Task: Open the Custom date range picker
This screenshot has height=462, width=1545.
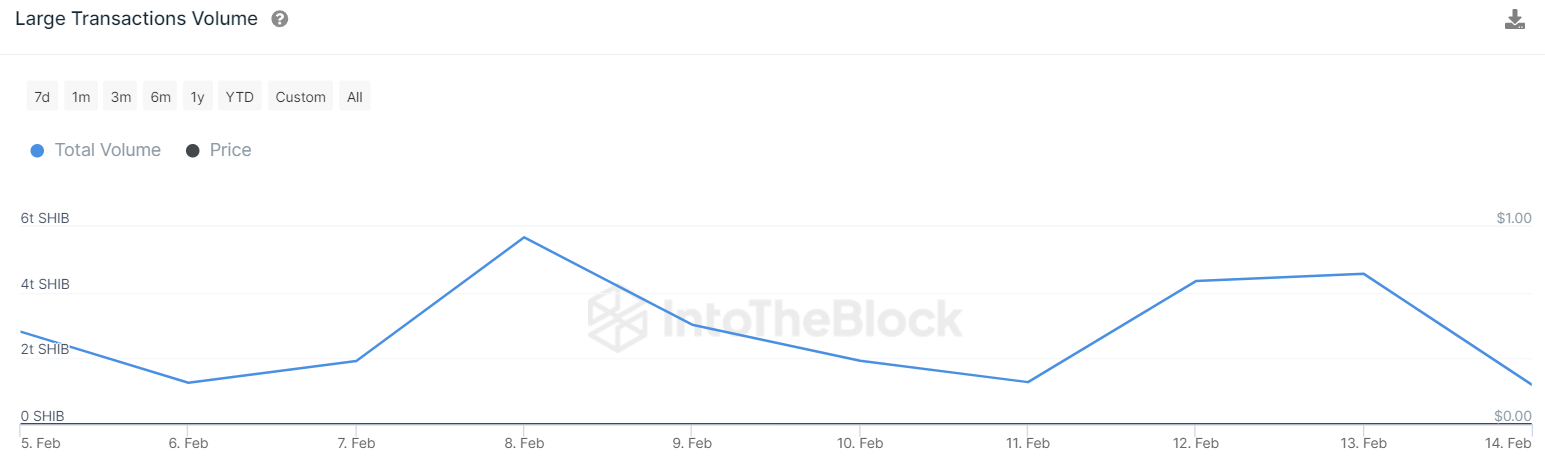Action: [301, 97]
